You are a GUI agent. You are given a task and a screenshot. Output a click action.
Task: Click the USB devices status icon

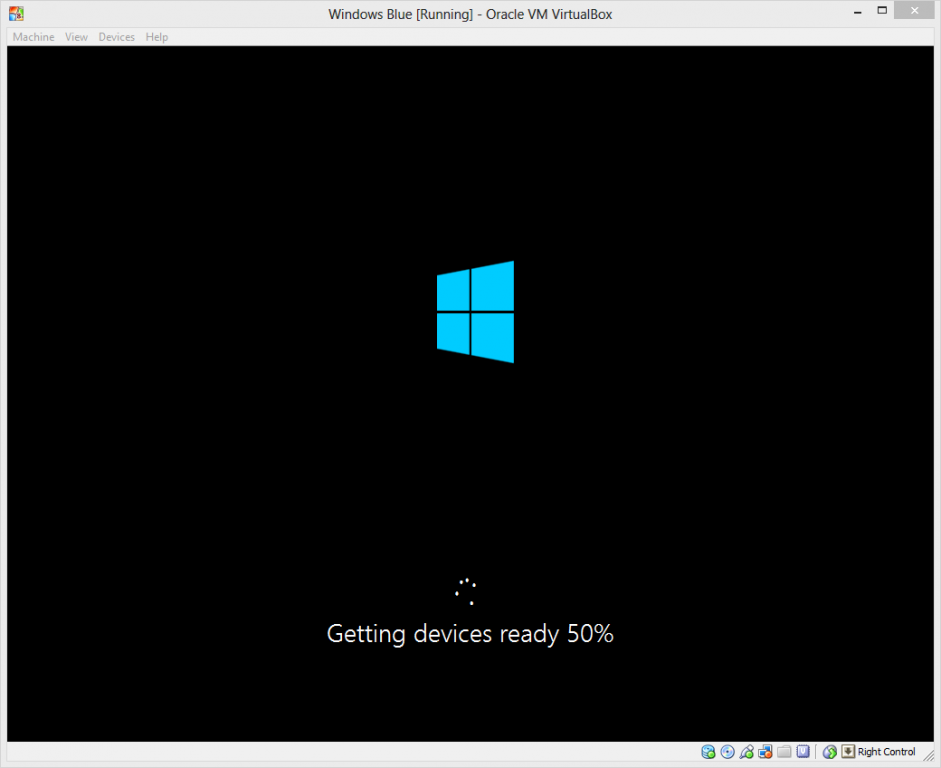tap(746, 752)
